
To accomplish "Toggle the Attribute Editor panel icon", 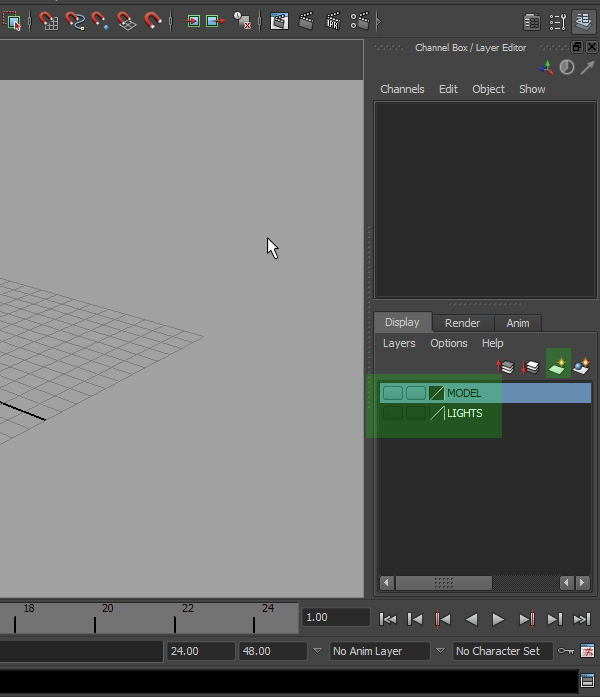I will (532, 22).
